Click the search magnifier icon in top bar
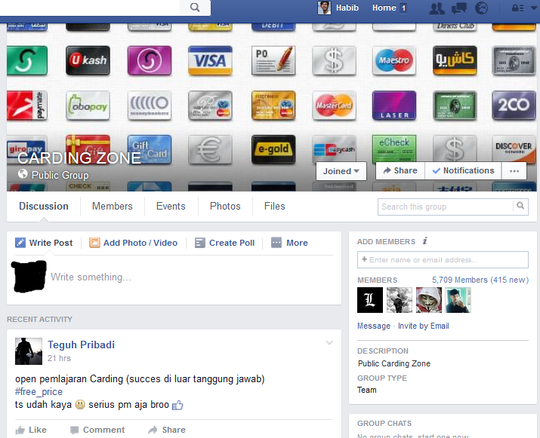The height and width of the screenshot is (438, 540). (195, 7)
